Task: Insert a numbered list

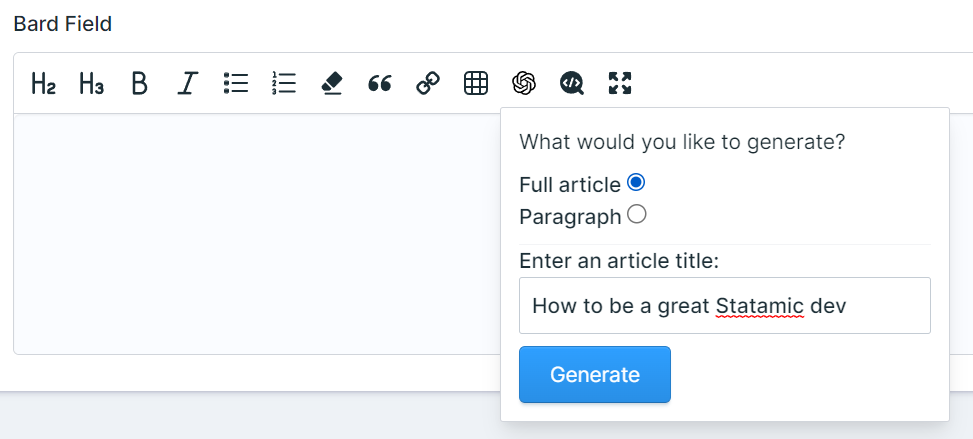Action: pos(284,83)
